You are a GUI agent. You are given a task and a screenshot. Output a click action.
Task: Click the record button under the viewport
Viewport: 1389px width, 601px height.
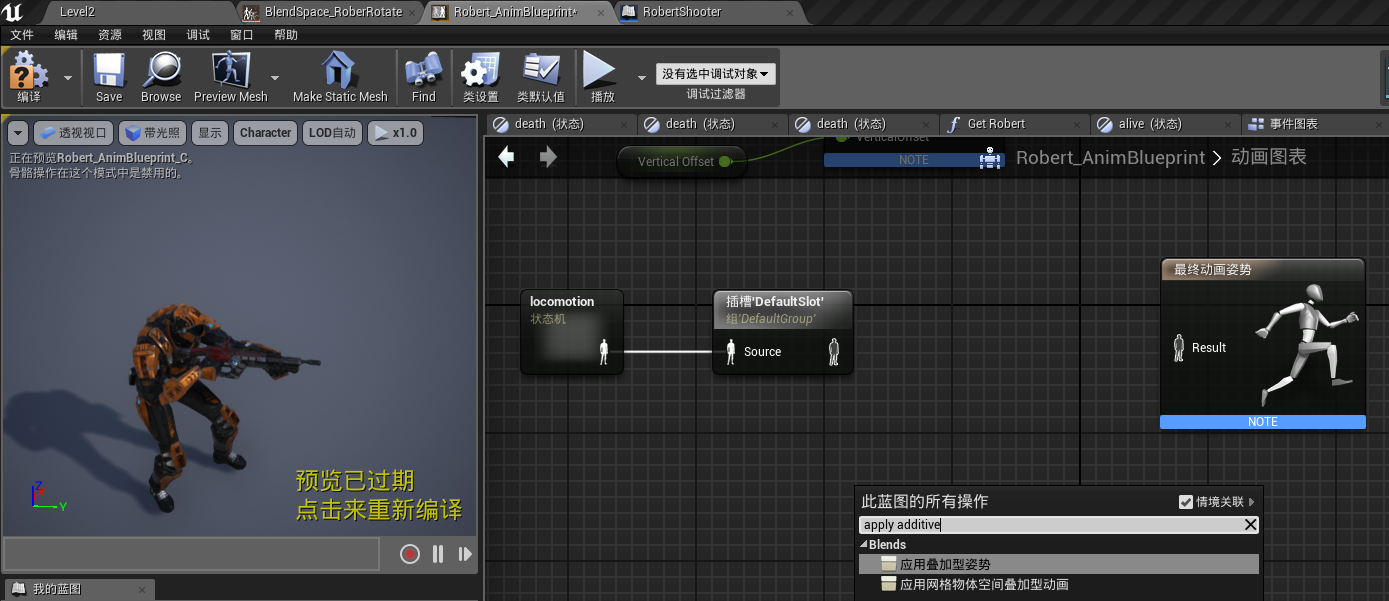click(409, 554)
